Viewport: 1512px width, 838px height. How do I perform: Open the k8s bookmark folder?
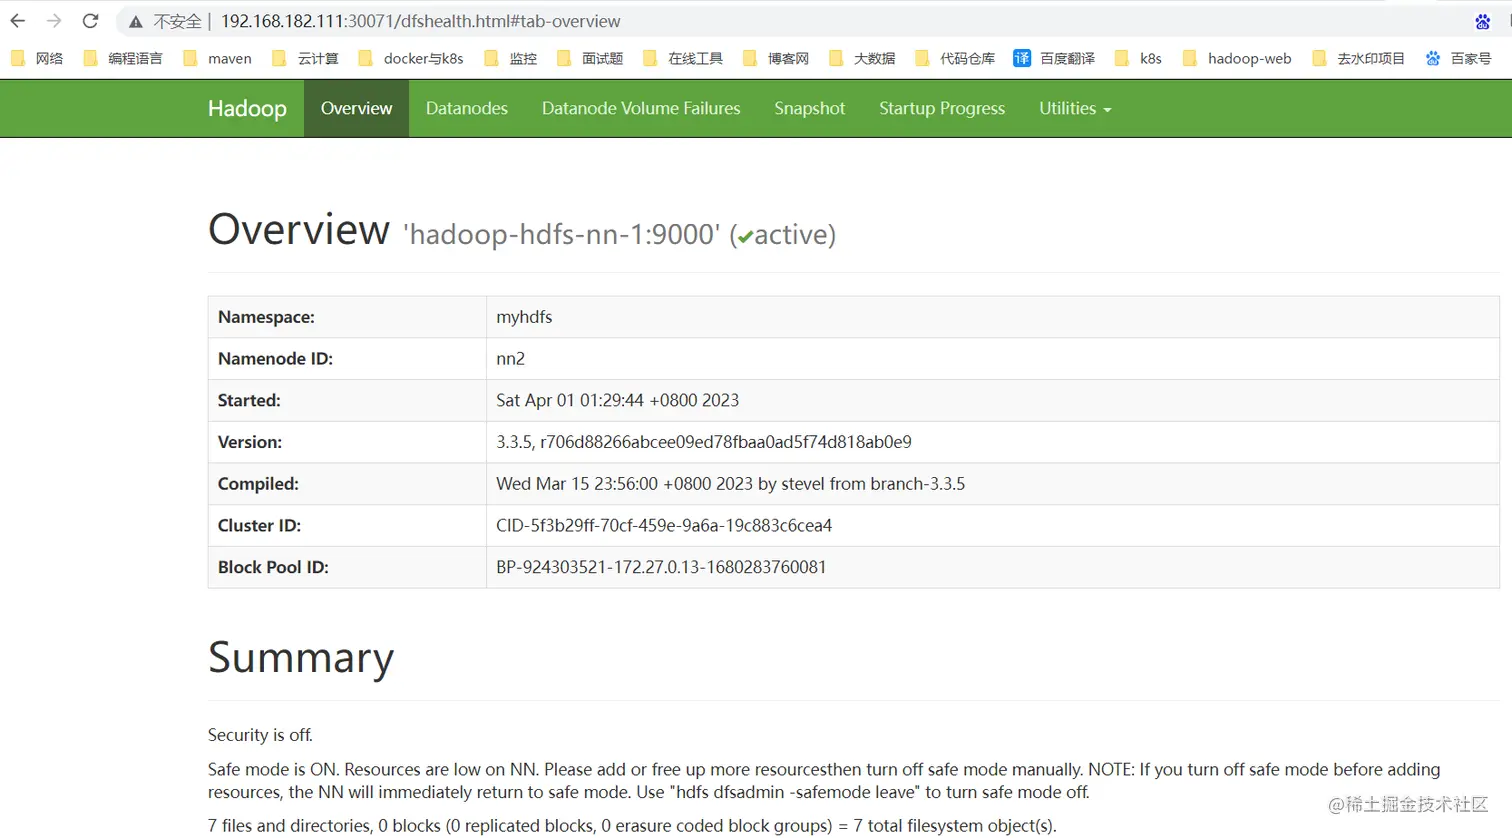tap(1138, 58)
